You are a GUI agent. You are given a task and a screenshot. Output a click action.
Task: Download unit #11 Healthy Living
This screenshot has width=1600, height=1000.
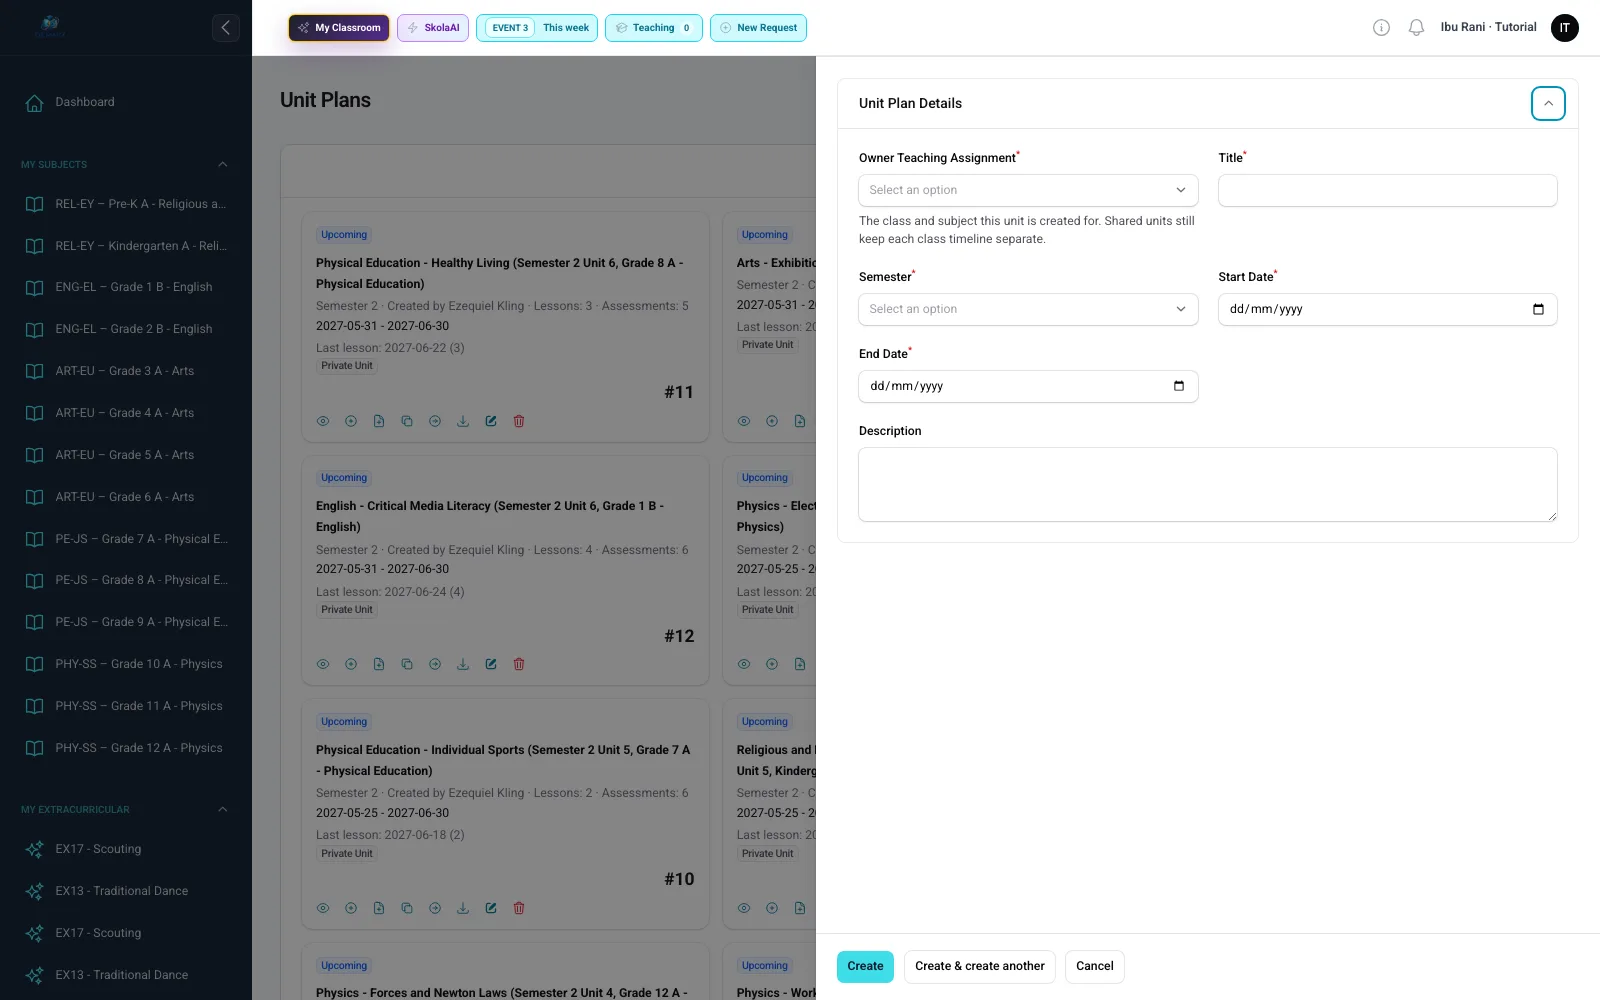coord(463,421)
